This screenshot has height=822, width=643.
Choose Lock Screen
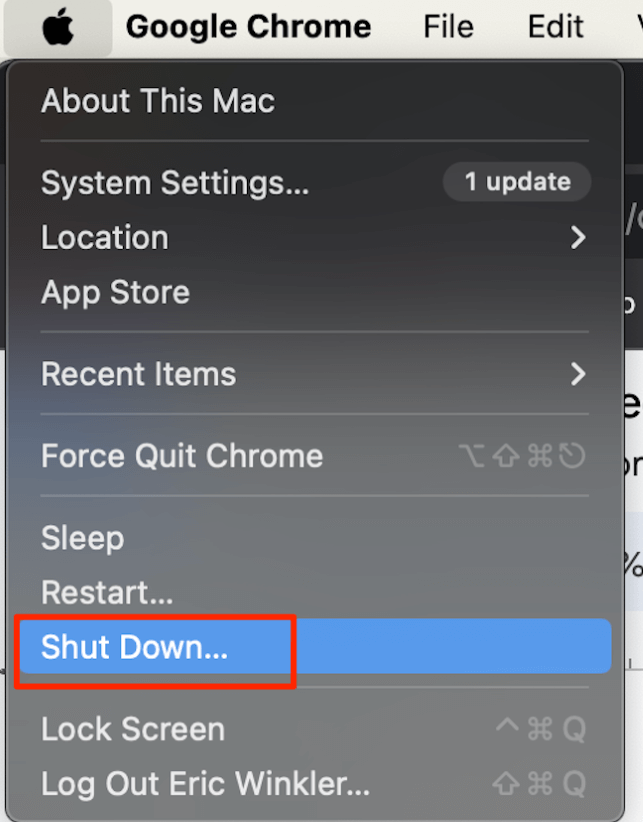tap(314, 729)
